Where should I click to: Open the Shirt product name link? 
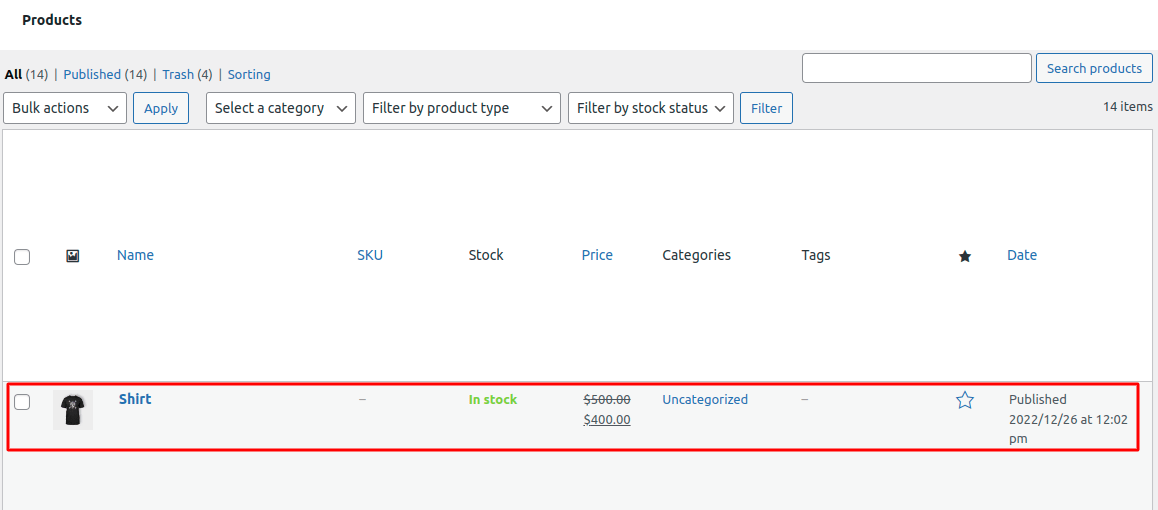pyautogui.click(x=135, y=399)
